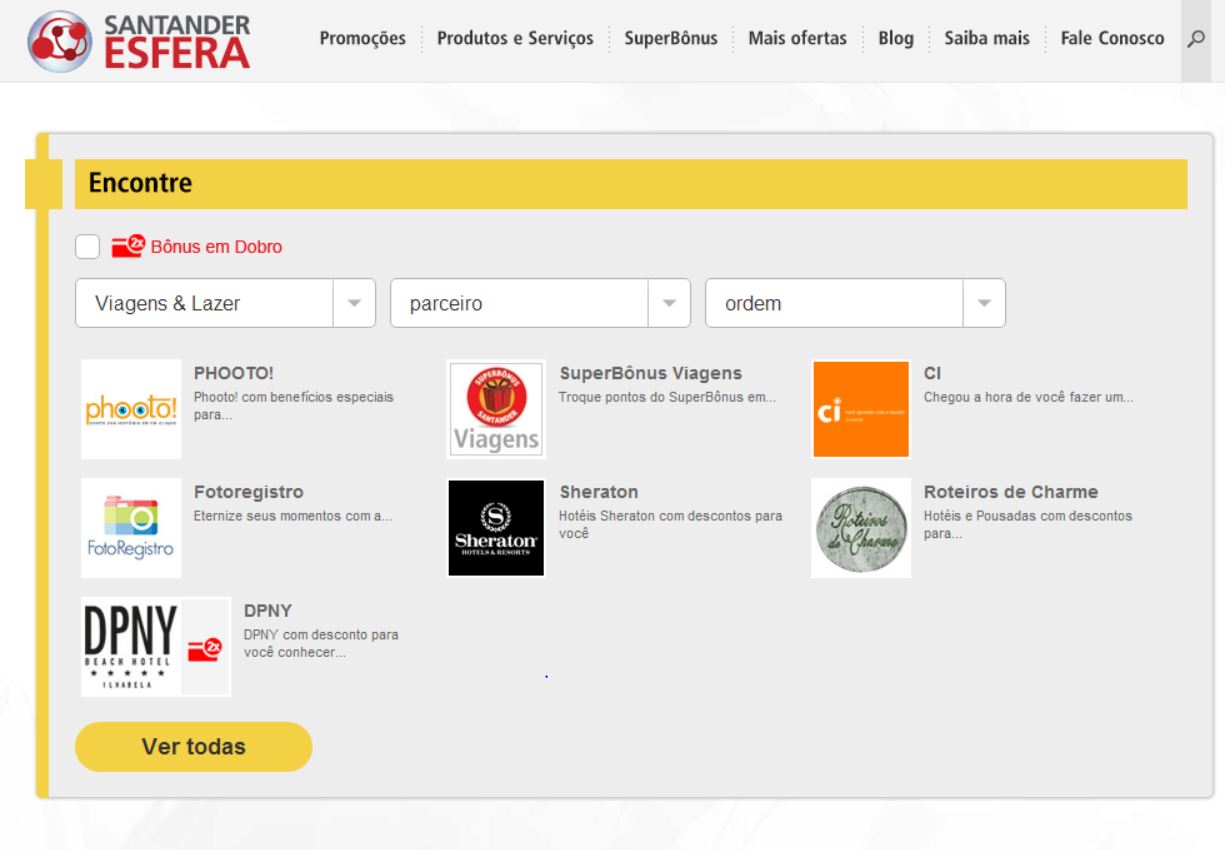Click the 2x bonus badge on DPNY

click(205, 650)
